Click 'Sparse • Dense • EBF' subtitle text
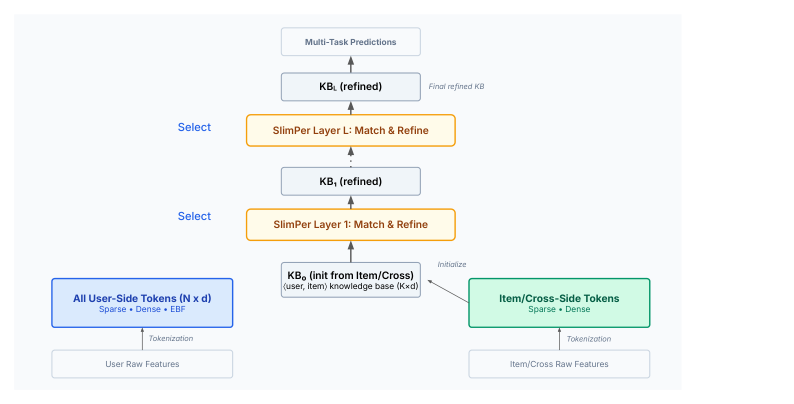The width and height of the screenshot is (794, 404). [x=142, y=309]
